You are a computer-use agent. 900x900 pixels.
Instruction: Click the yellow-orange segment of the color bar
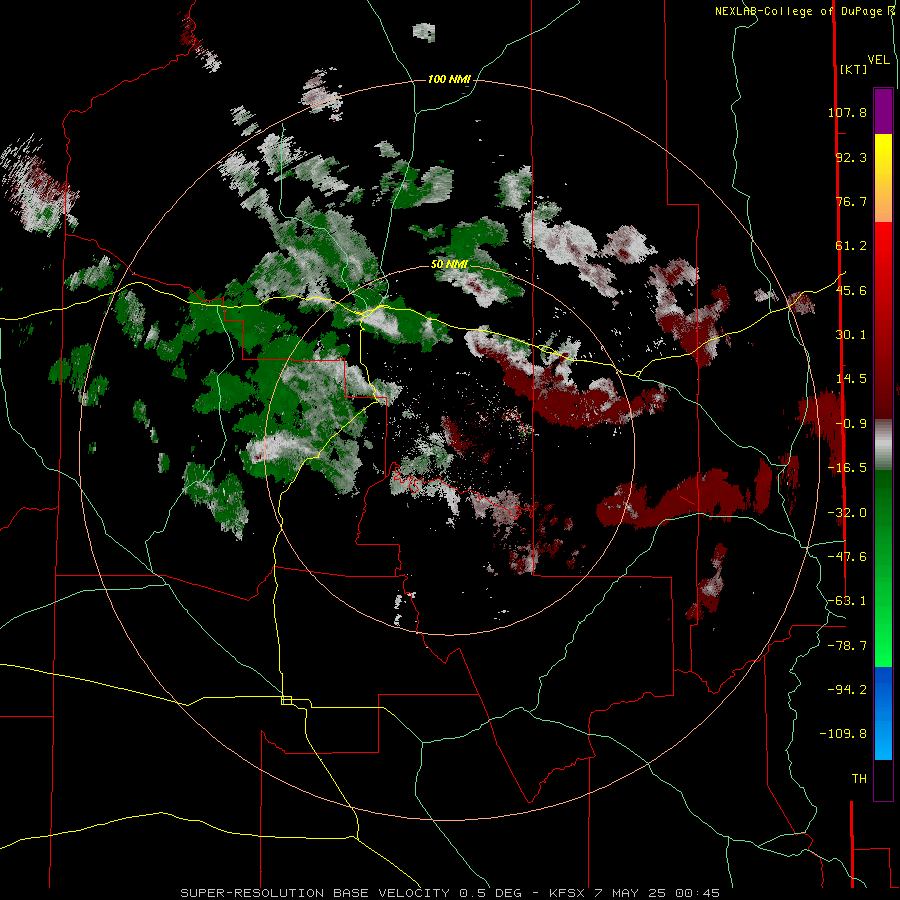point(883,178)
